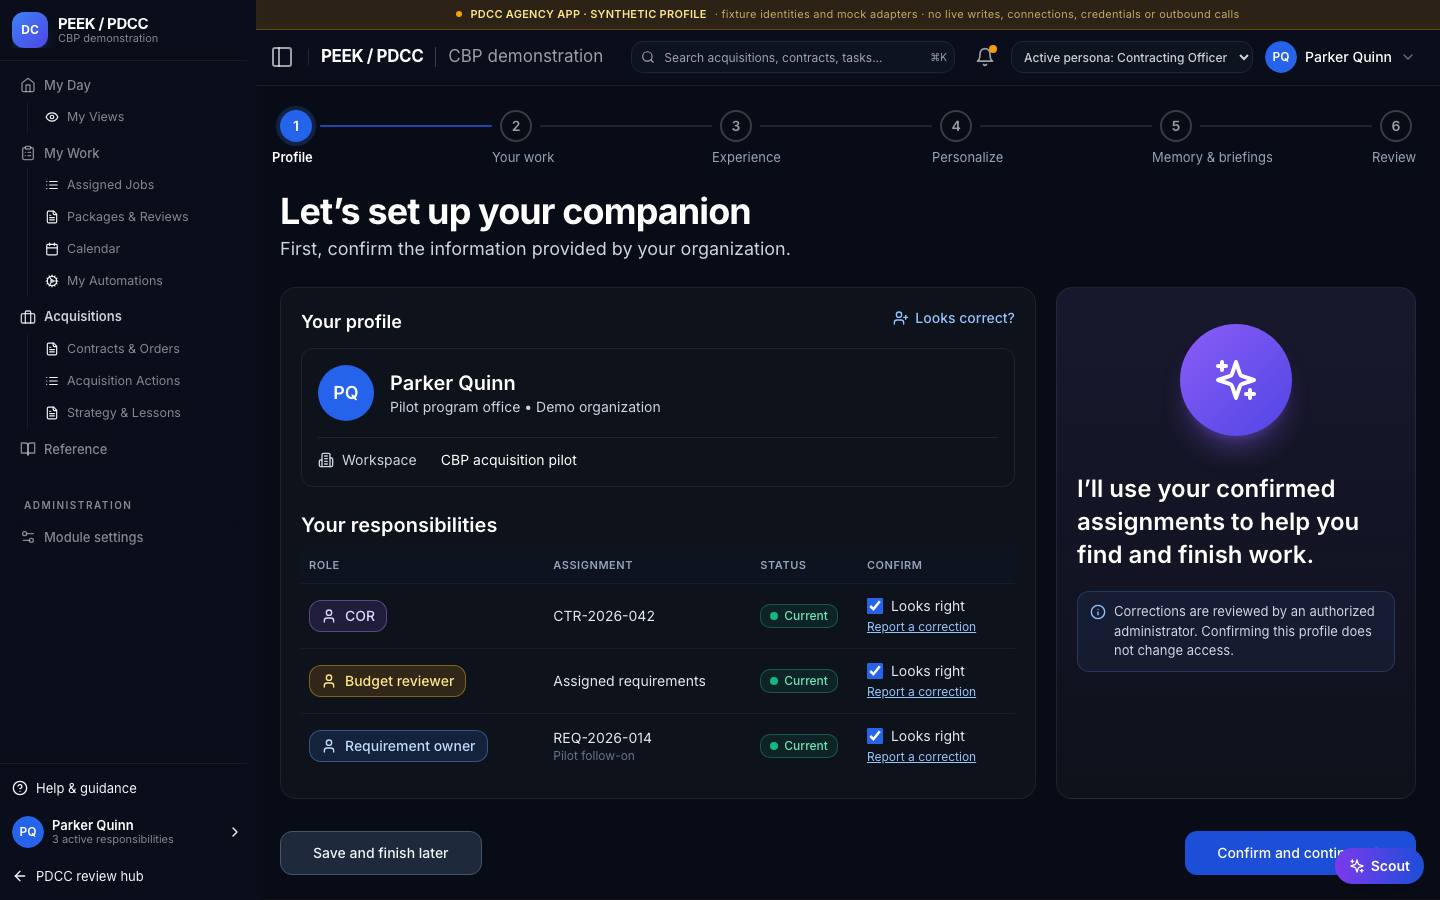Click PQ avatar in profile card
Screen dimensions: 1440x900
coord(346,393)
